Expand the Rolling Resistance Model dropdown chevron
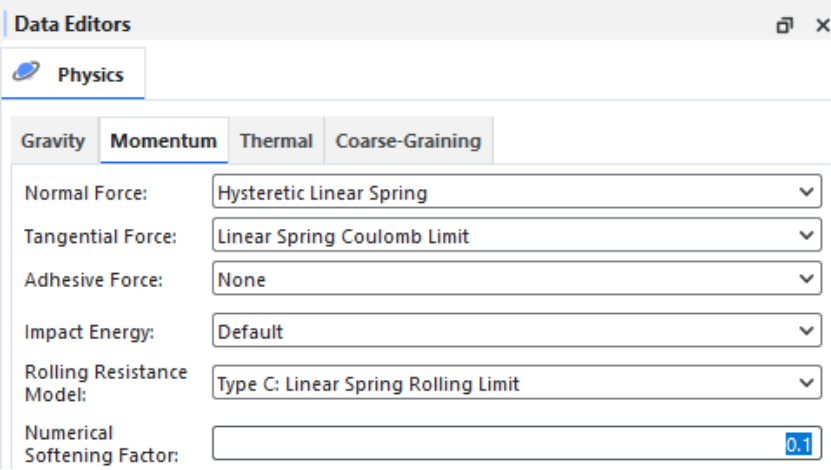 click(807, 383)
